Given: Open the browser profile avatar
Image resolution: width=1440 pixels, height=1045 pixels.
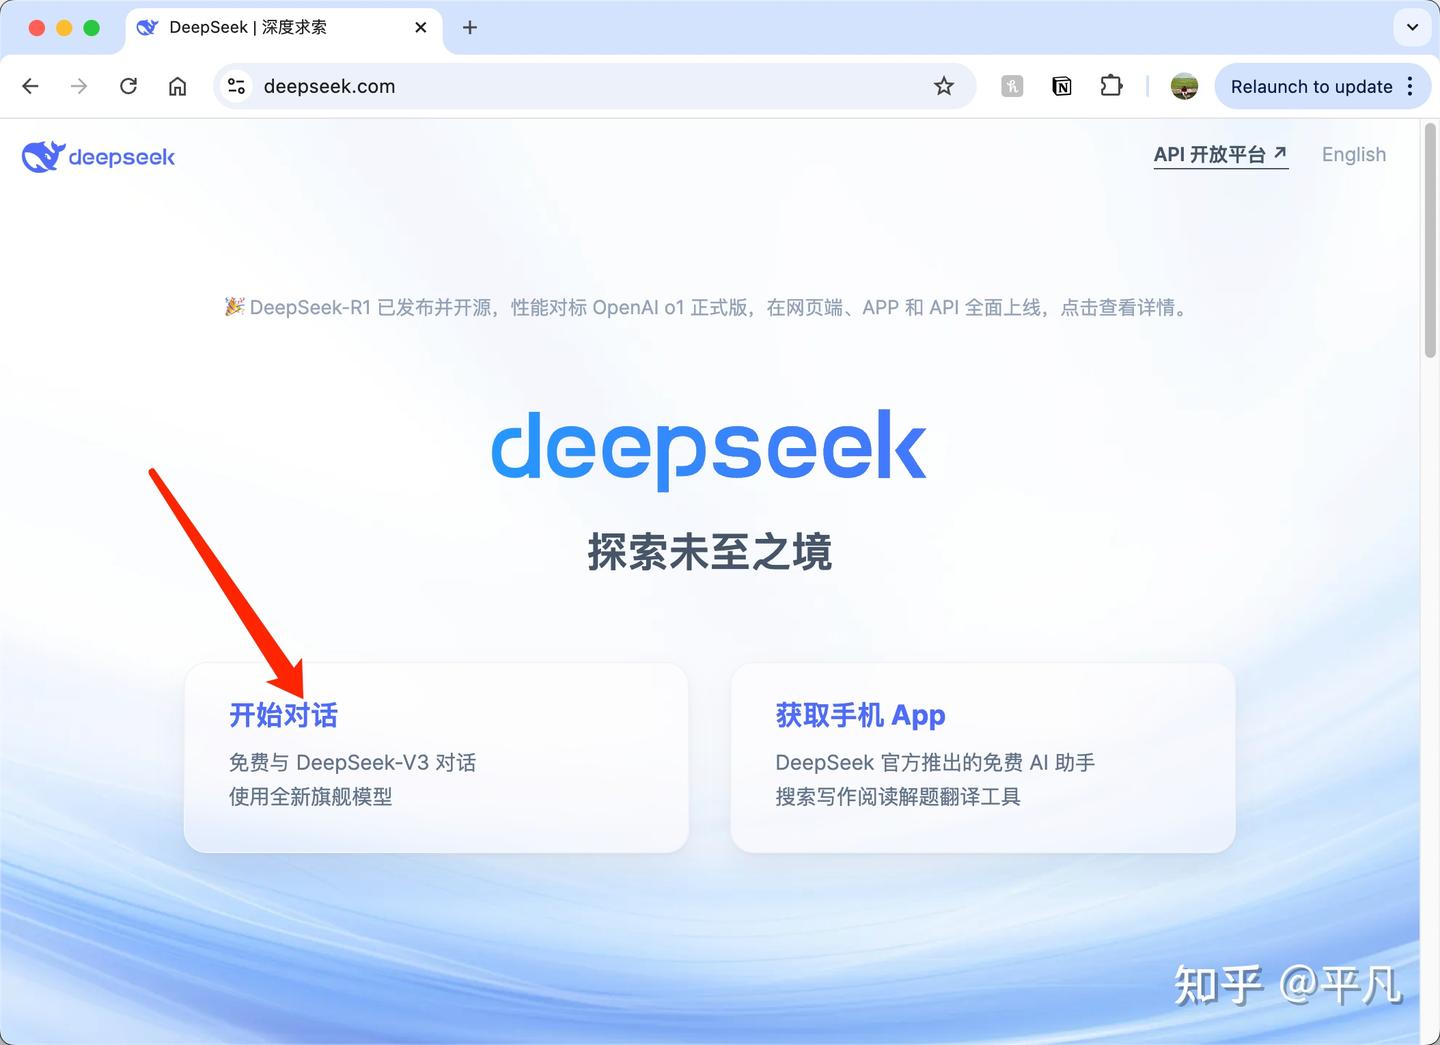Looking at the screenshot, I should click(1184, 86).
